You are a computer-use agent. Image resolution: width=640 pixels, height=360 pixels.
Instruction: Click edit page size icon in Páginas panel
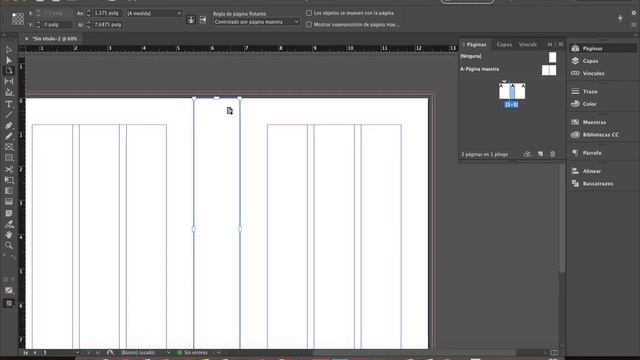(527, 154)
